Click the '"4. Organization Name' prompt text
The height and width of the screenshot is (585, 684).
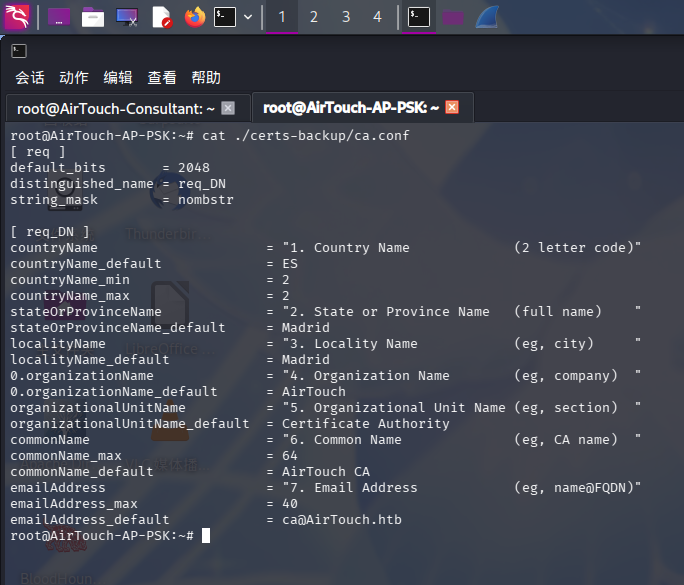(x=366, y=376)
